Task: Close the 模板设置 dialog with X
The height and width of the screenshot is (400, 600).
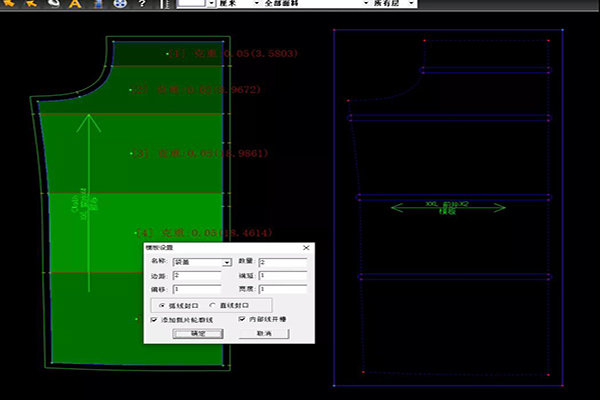Action: pos(305,246)
